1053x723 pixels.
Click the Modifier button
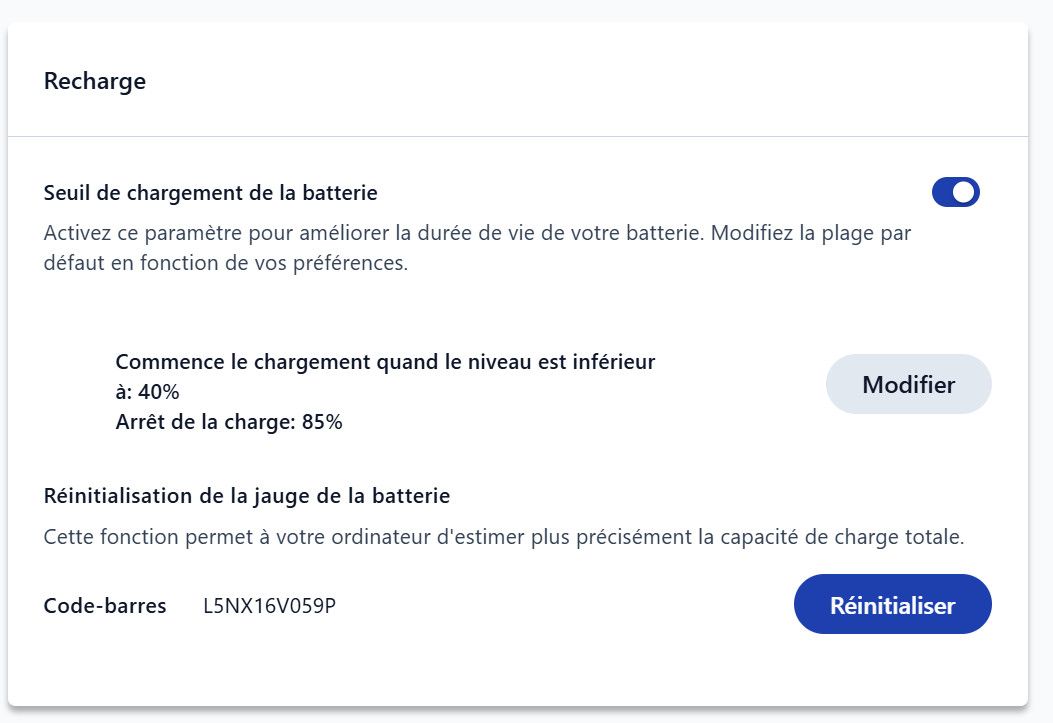point(908,384)
